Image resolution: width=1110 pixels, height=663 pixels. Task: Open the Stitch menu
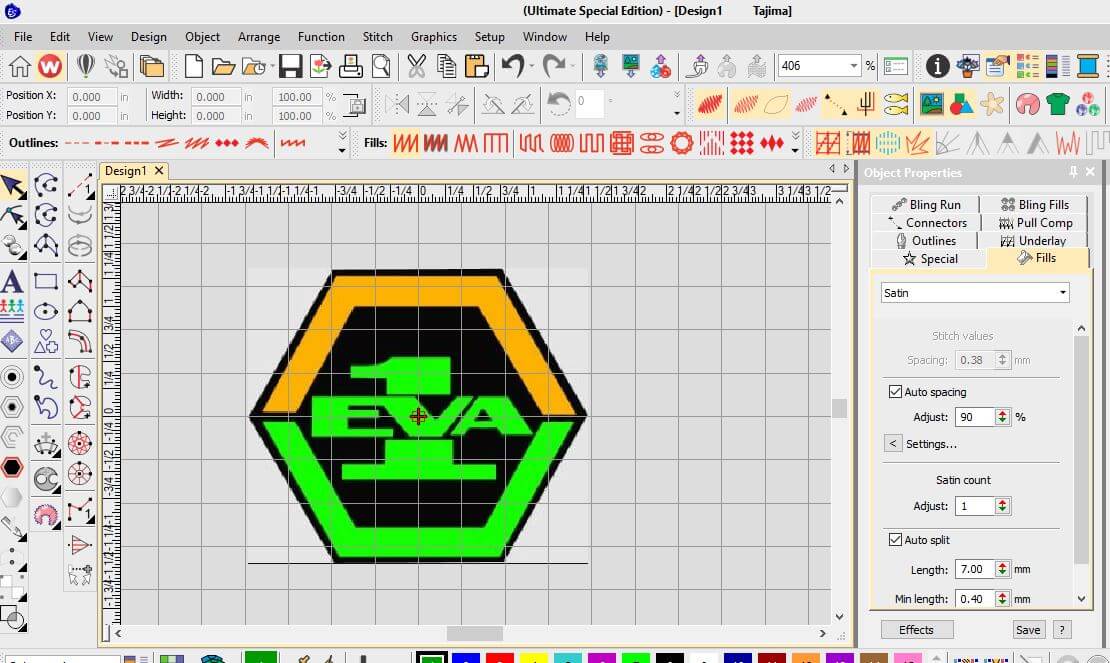(x=377, y=37)
